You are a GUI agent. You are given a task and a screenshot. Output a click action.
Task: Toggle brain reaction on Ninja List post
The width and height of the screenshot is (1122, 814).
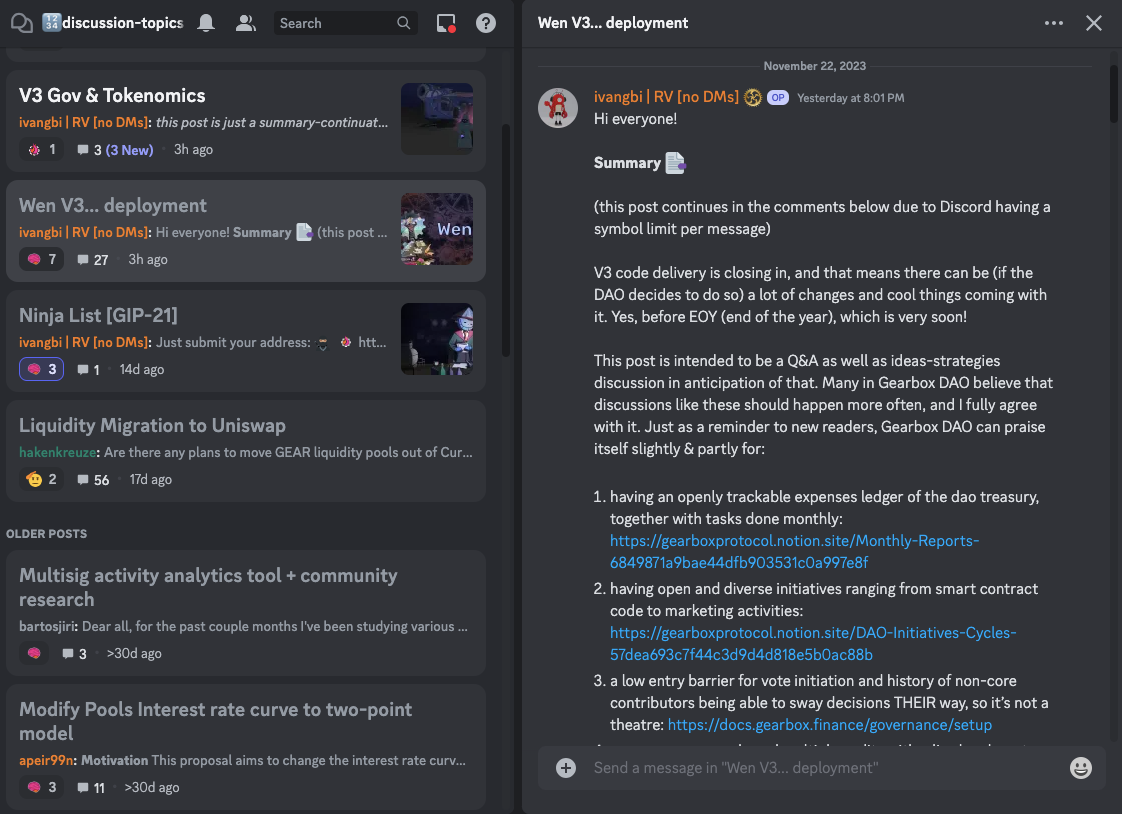(42, 369)
